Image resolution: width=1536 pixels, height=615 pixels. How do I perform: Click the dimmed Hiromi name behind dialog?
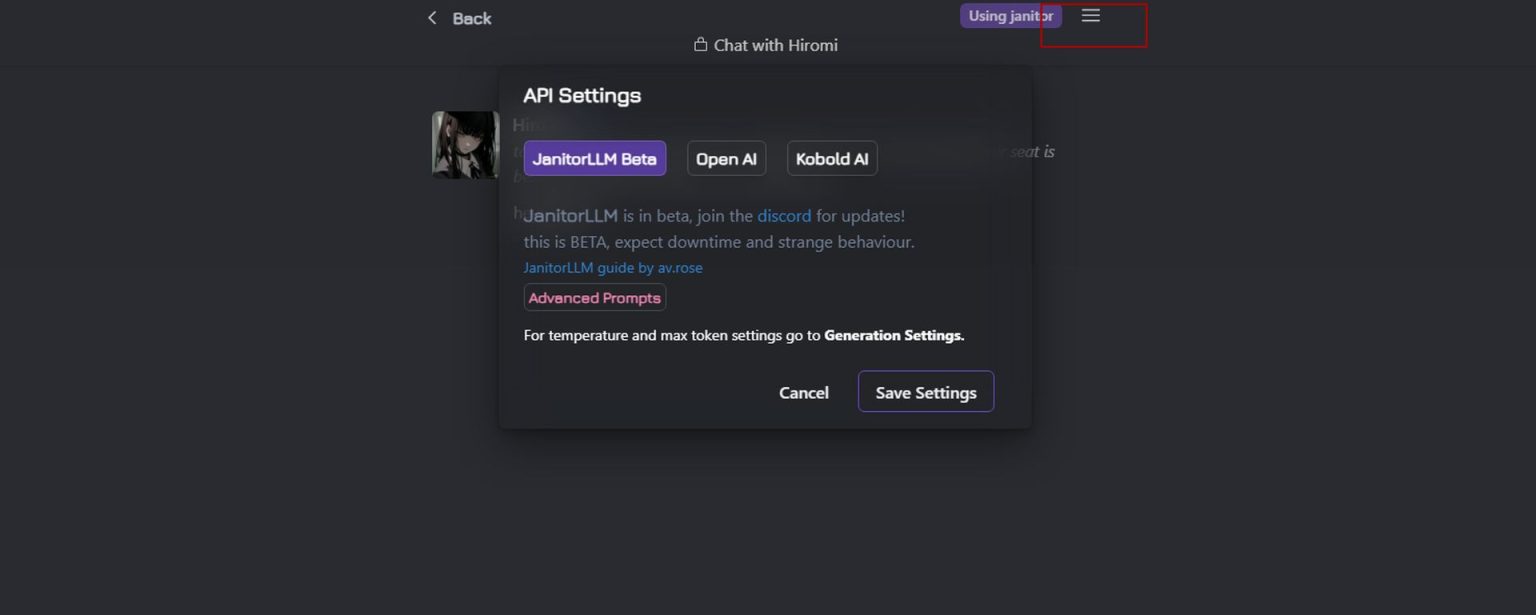pos(520,125)
